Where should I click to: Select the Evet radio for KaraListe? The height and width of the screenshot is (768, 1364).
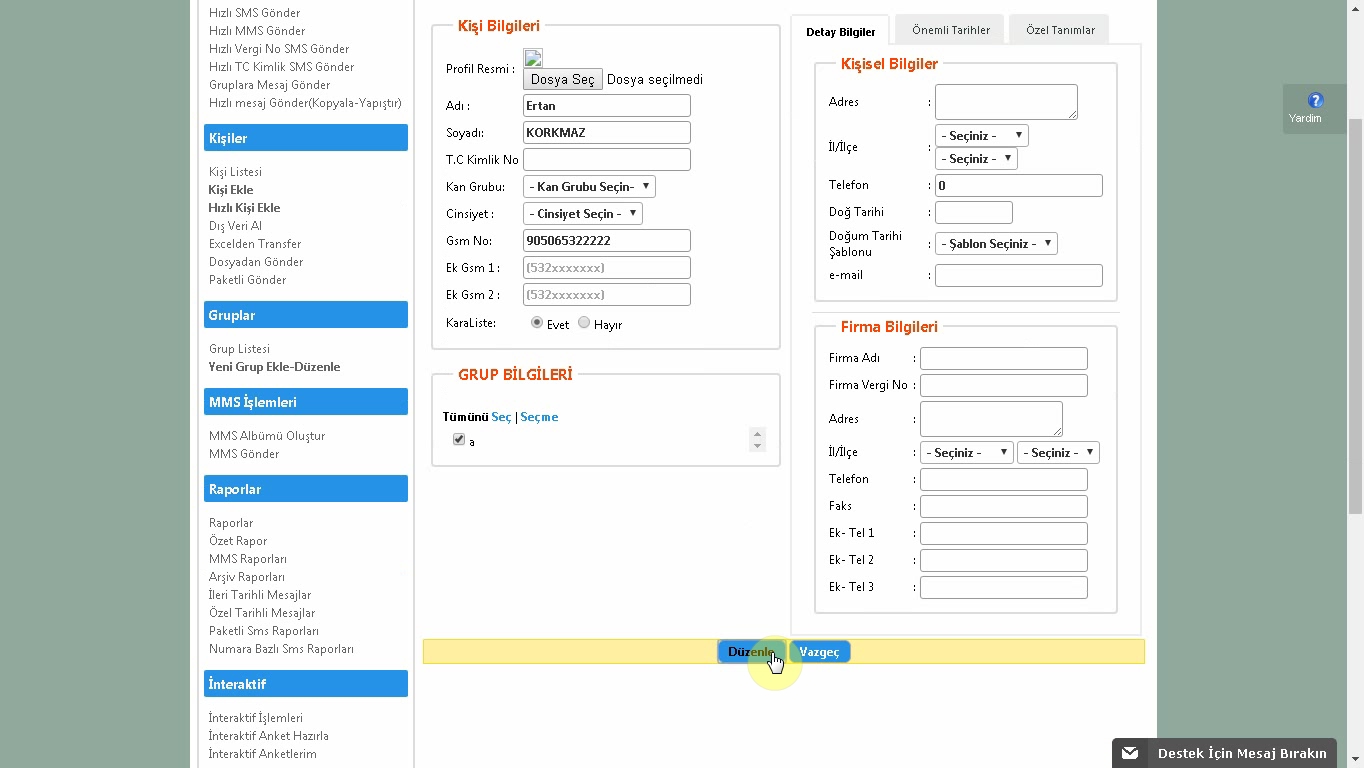(537, 323)
